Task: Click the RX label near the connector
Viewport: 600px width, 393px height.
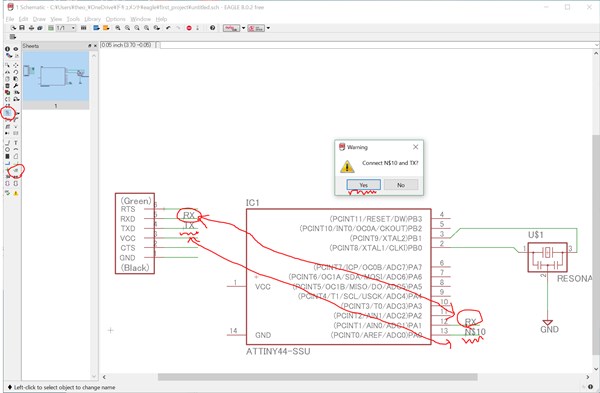Action: pos(189,215)
